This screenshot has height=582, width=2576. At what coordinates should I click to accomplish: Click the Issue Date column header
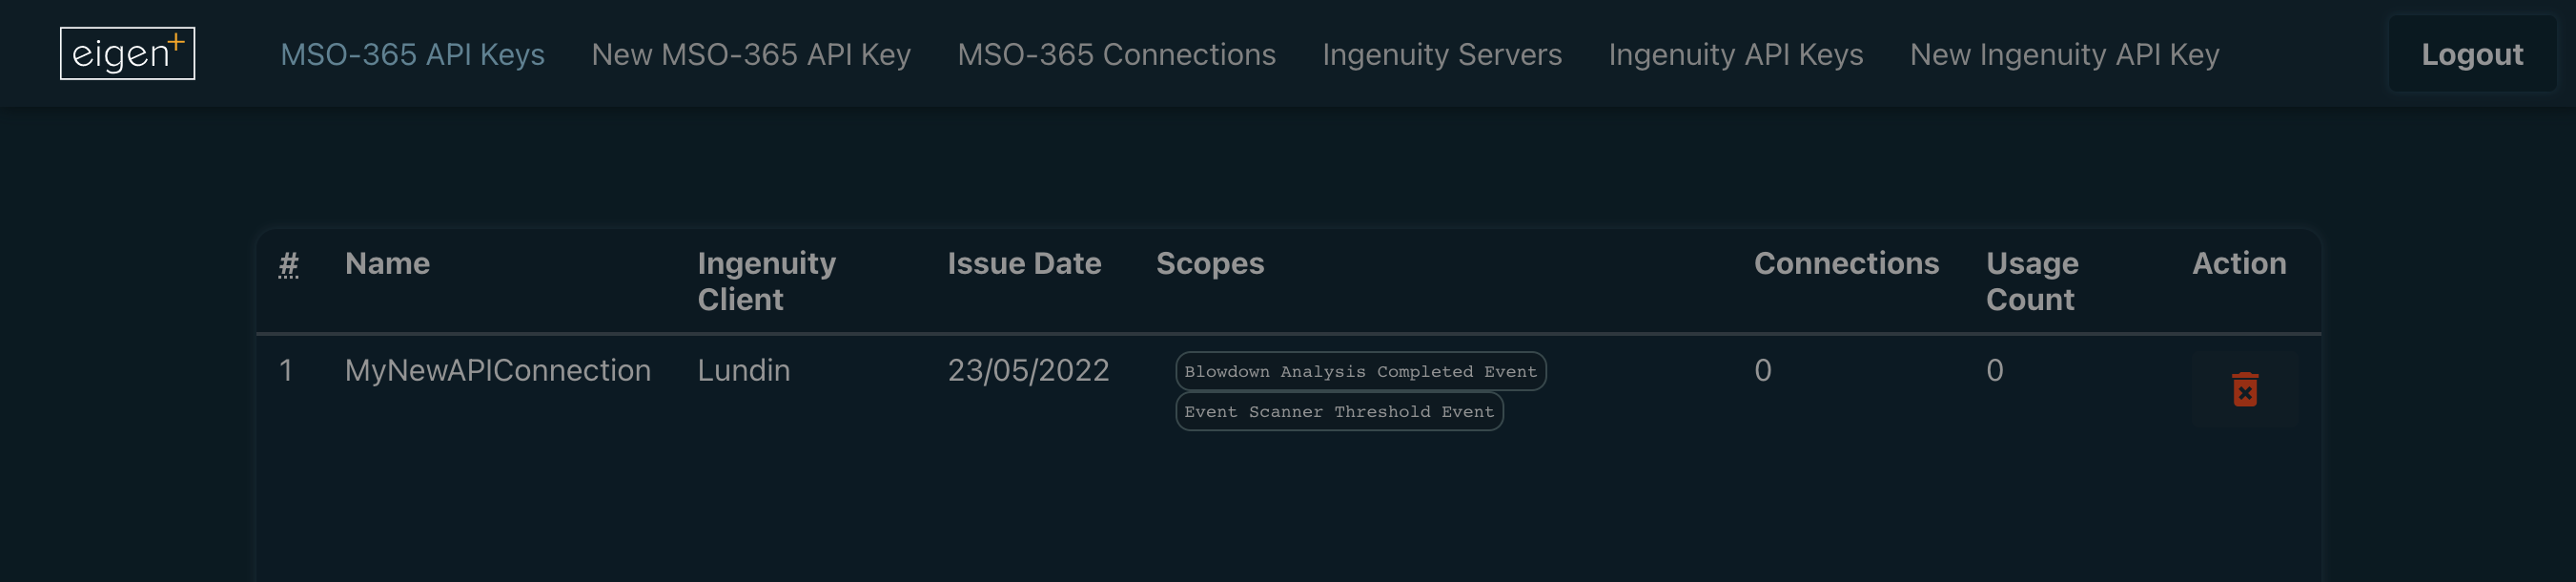[x=1024, y=263]
